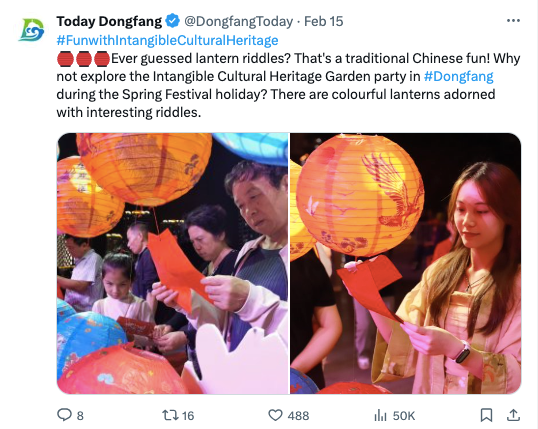
Task: Like the post with heart icon
Action: [x=275, y=415]
